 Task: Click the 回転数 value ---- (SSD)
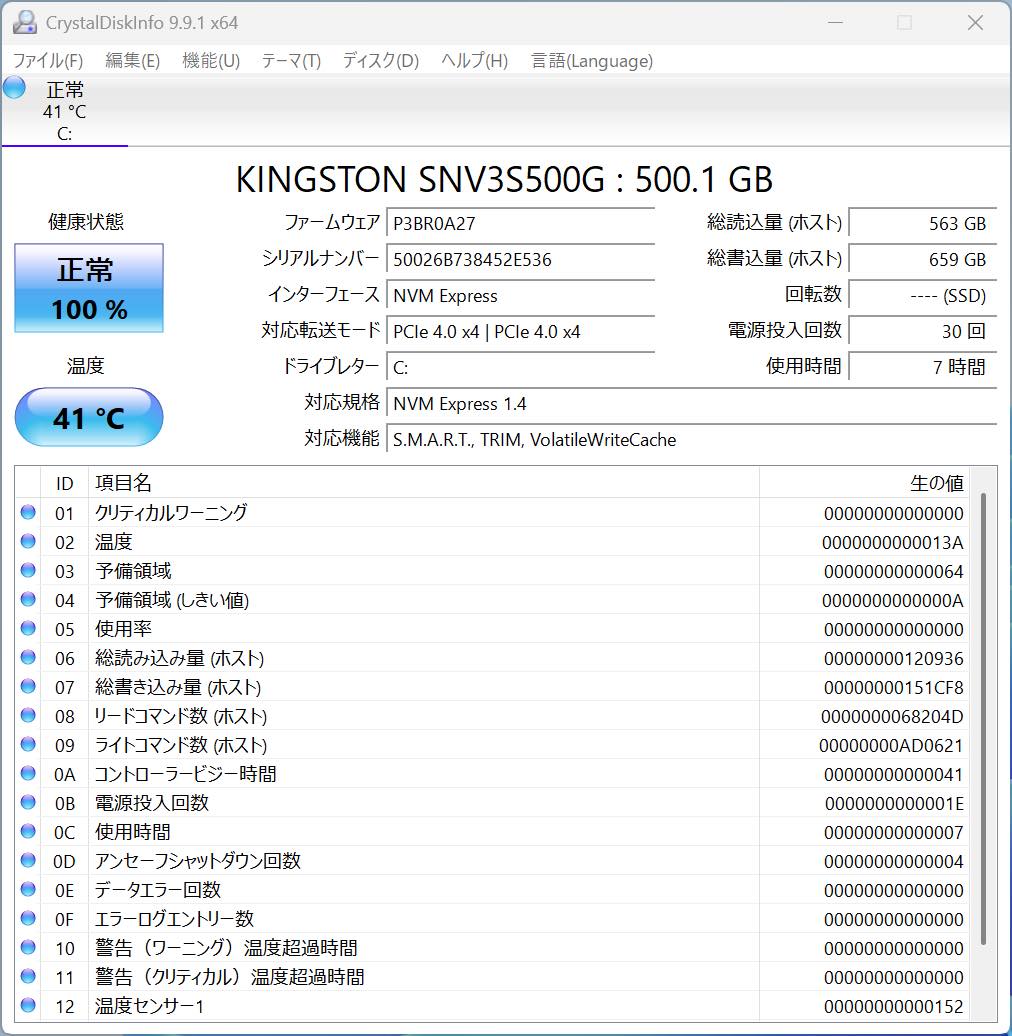[923, 295]
